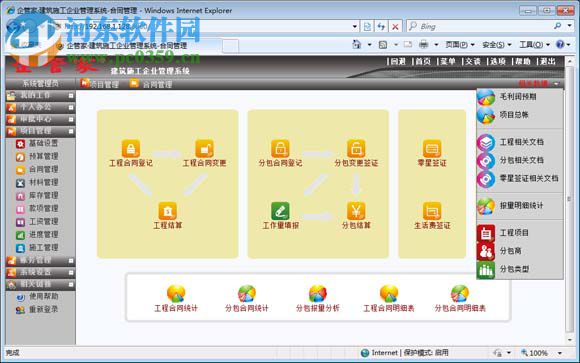Open the address bar history dropdown arrow
Image resolution: width=580 pixels, height=363 pixels.
[354, 26]
